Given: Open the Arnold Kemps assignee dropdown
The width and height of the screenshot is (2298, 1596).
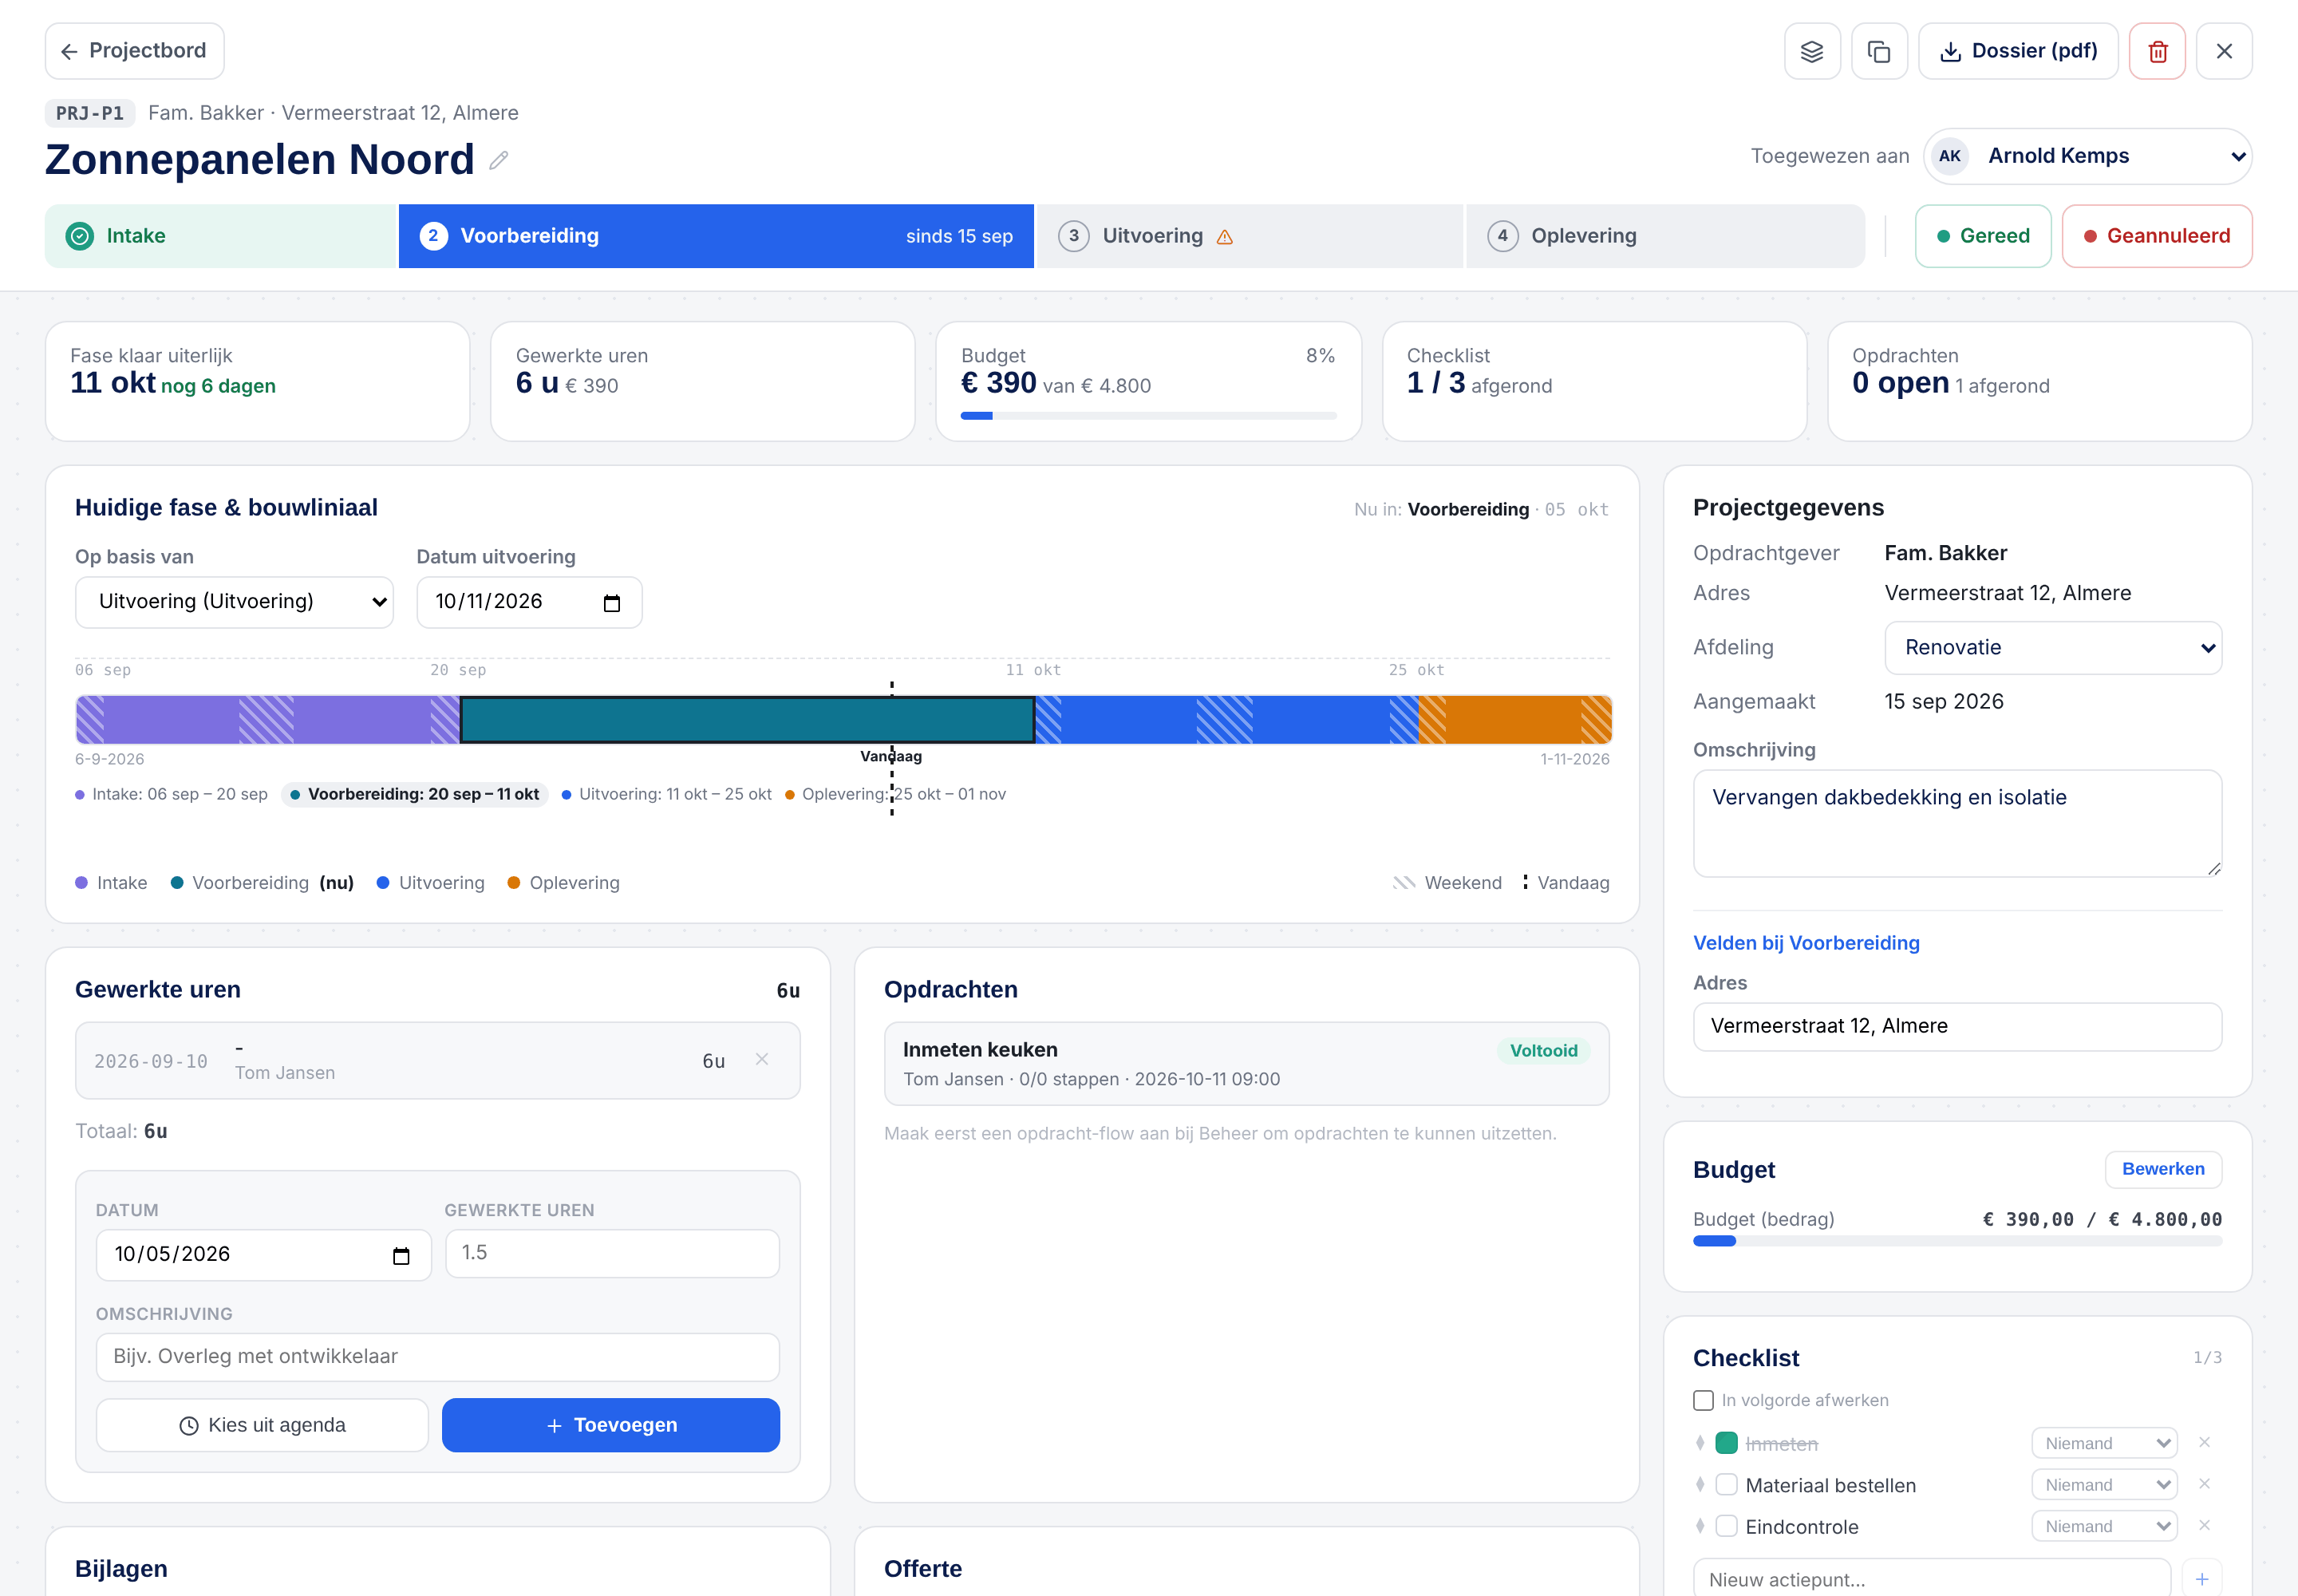Looking at the screenshot, I should pos(2087,156).
